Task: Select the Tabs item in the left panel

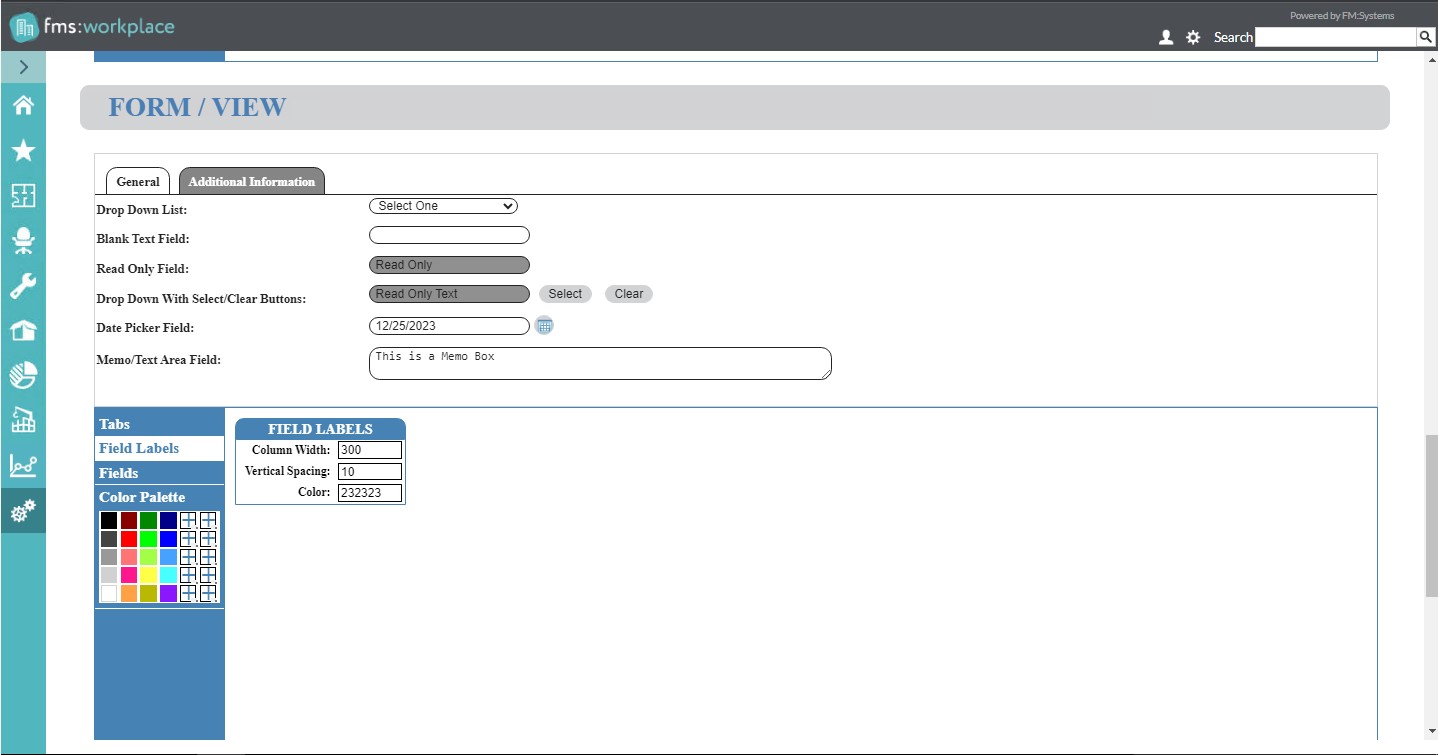Action: tap(115, 424)
